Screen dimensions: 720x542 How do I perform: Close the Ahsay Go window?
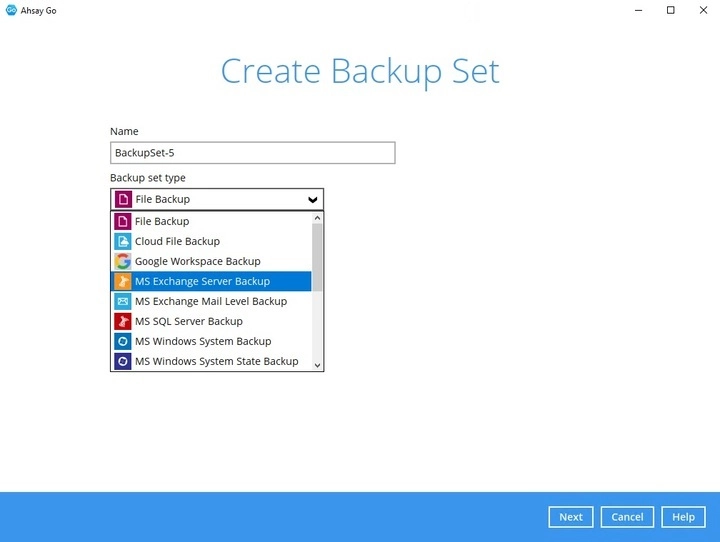coord(703,10)
